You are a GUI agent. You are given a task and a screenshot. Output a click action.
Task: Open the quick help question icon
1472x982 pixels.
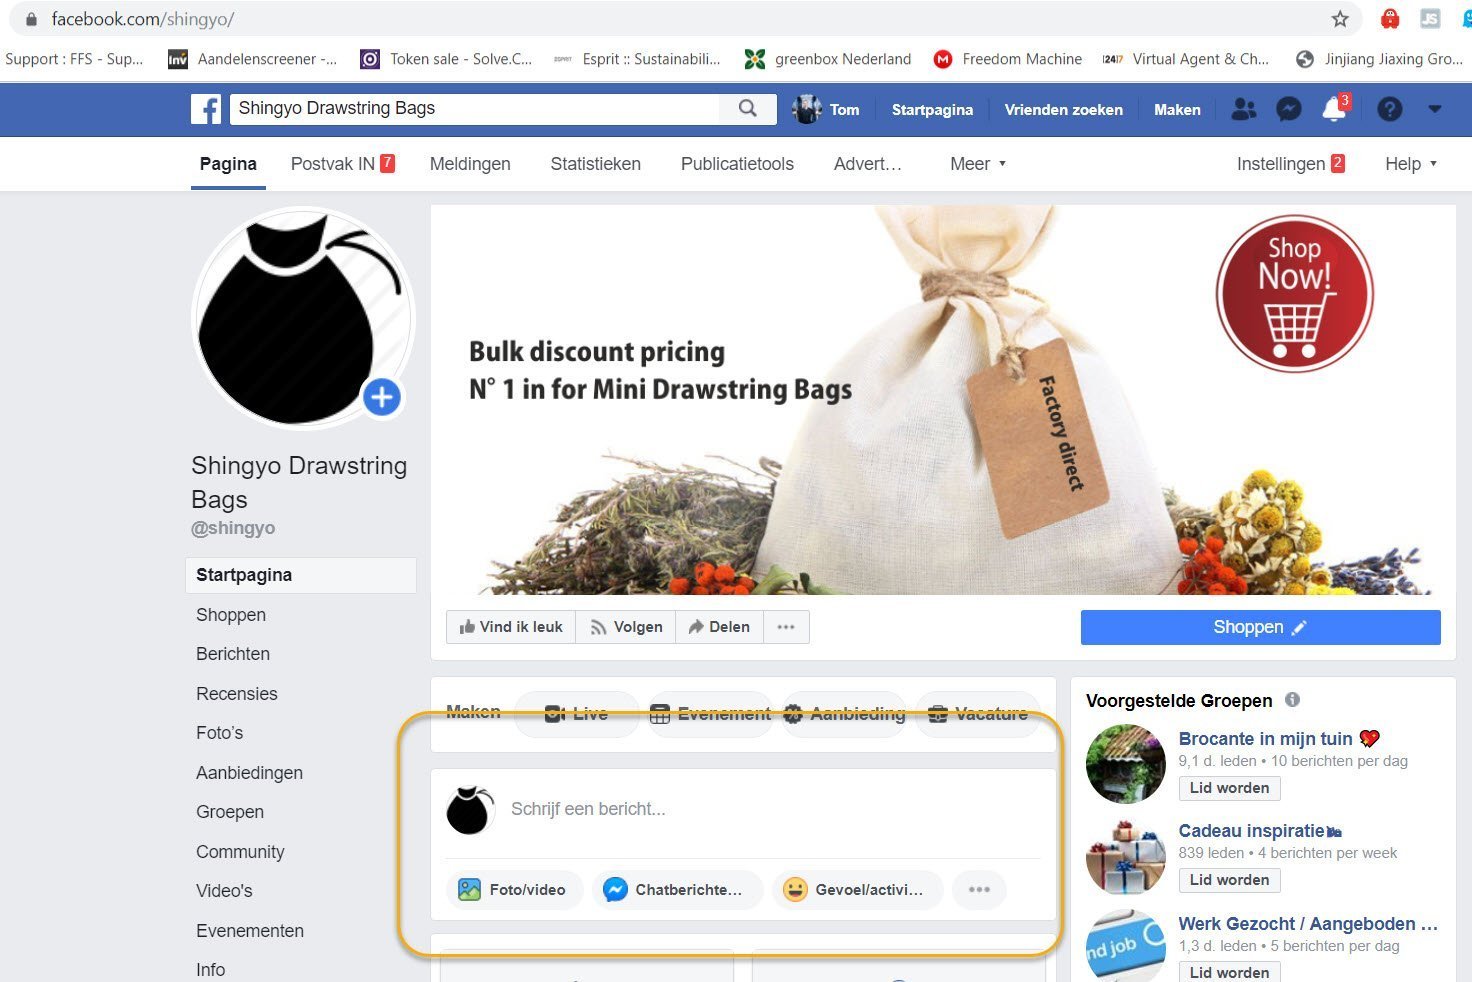1389,109
